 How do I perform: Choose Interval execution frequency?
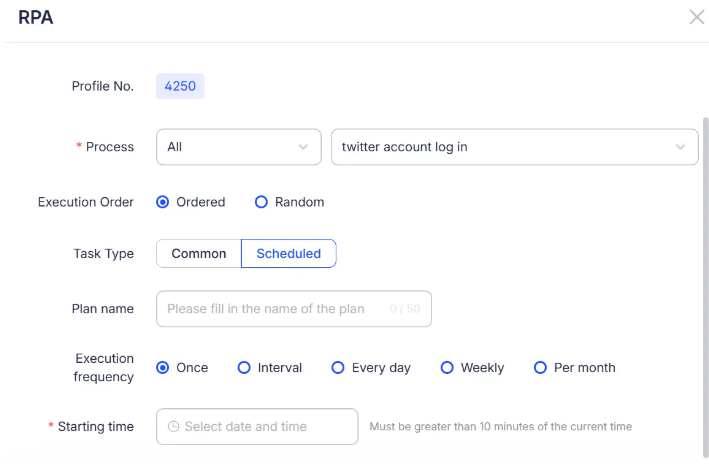244,368
